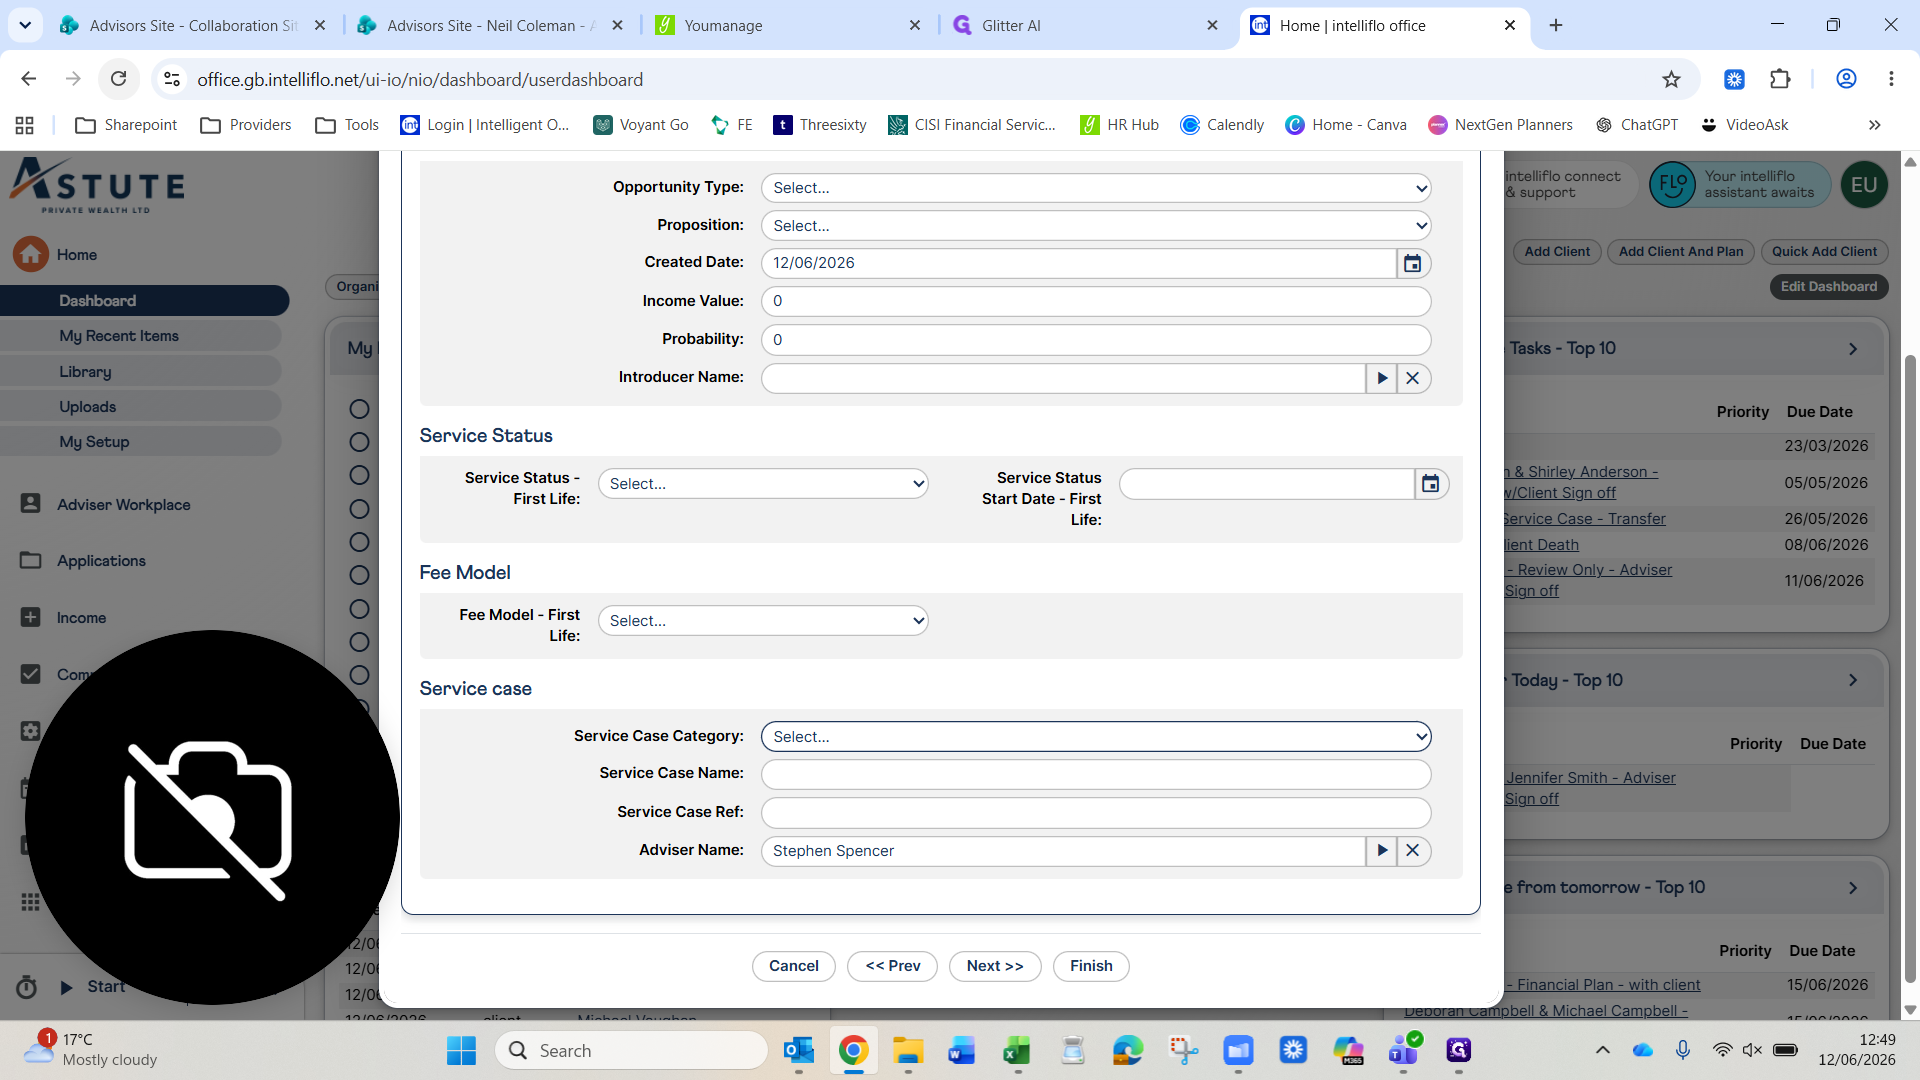Open the Service Case - Transfer link
This screenshot has height=1080, width=1920.
coord(1584,519)
